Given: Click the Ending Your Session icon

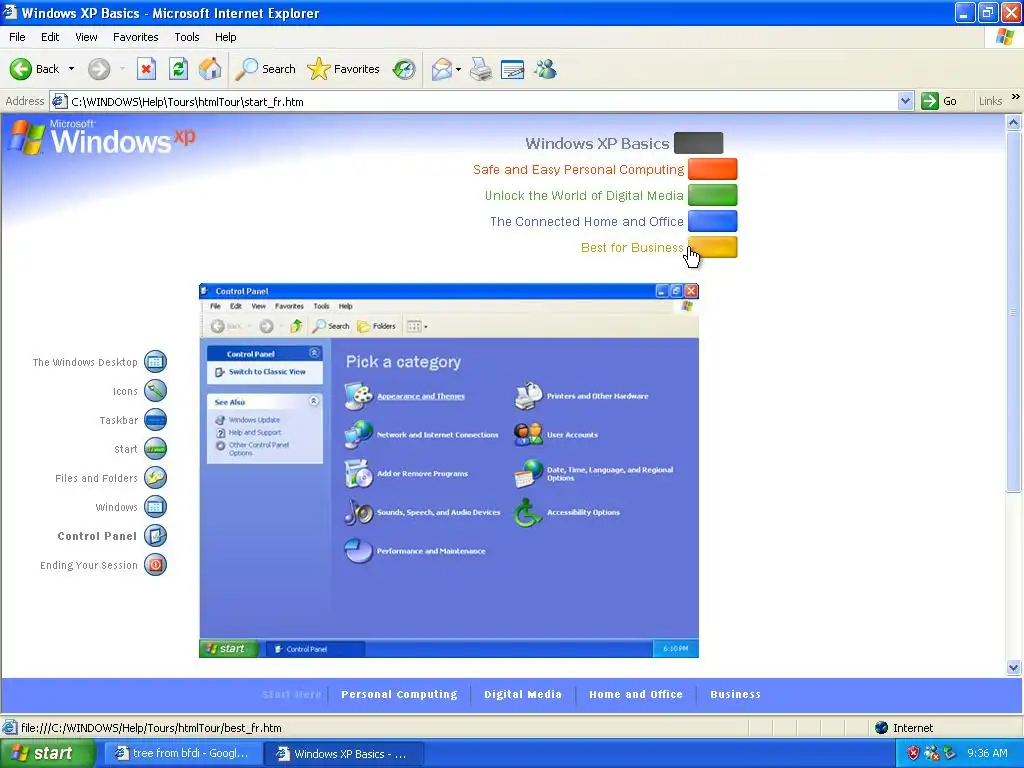Looking at the screenshot, I should point(155,565).
